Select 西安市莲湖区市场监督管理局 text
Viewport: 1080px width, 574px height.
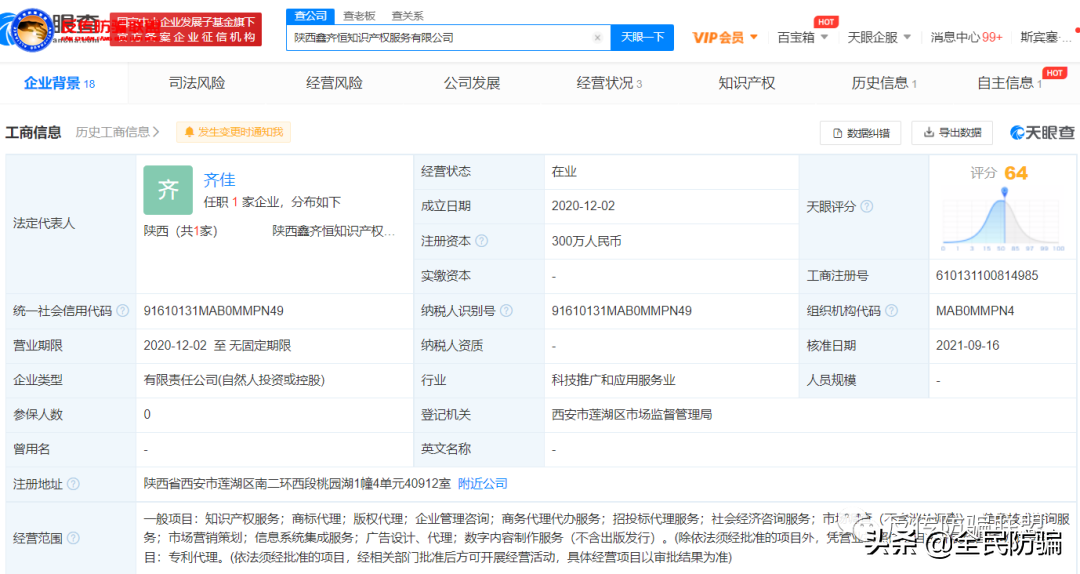632,415
